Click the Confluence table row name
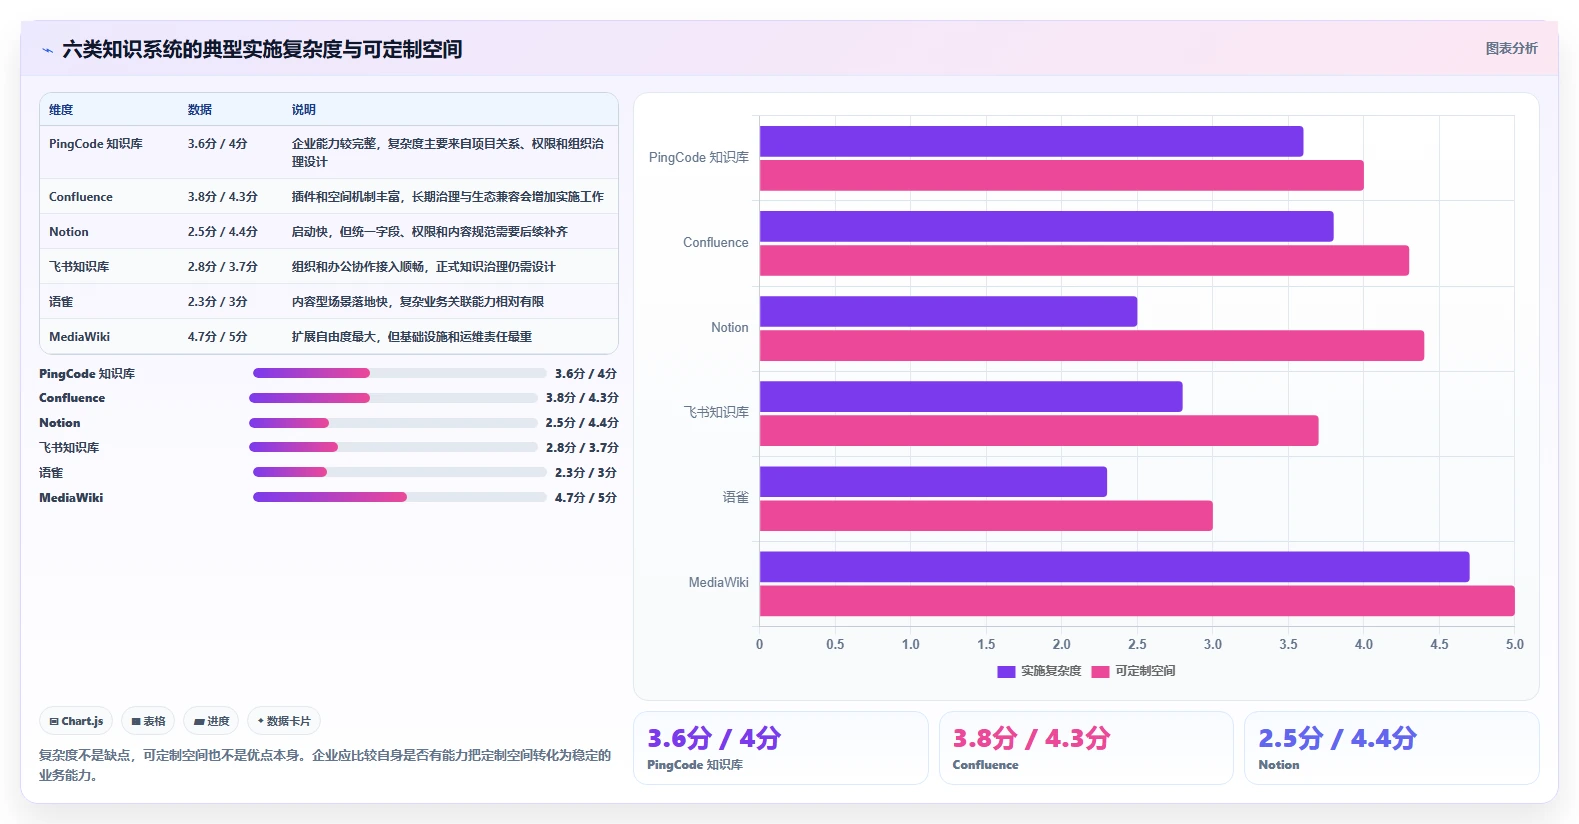1579x824 pixels. point(81,197)
